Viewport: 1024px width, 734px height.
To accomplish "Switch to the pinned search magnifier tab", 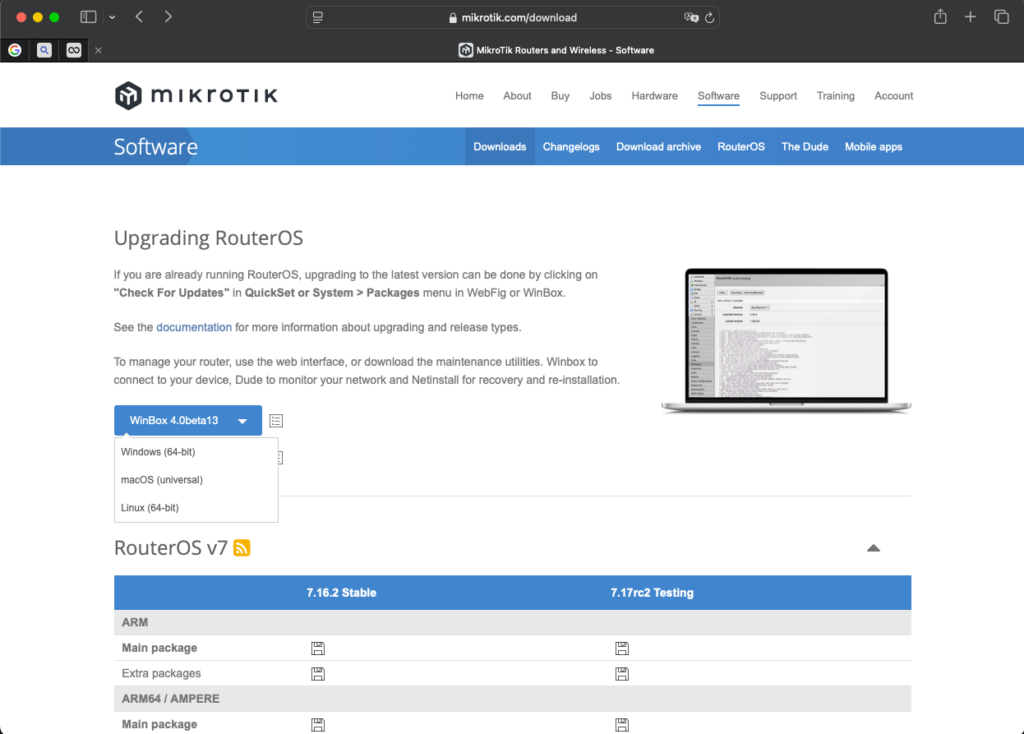I will (x=44, y=50).
